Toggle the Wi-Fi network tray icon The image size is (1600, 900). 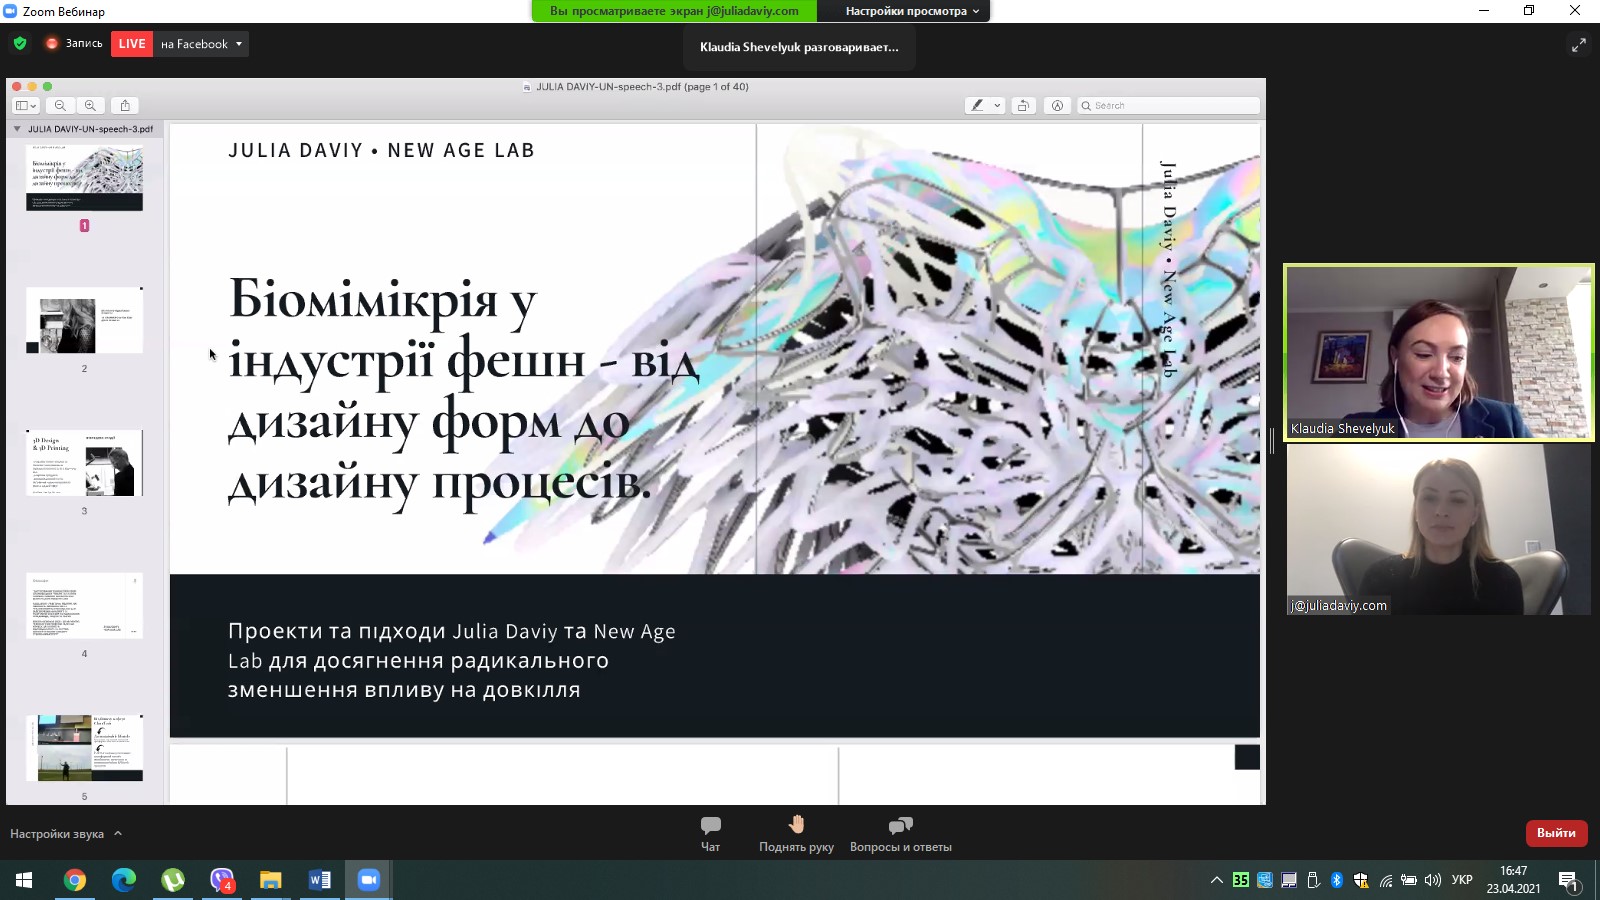(x=1386, y=882)
